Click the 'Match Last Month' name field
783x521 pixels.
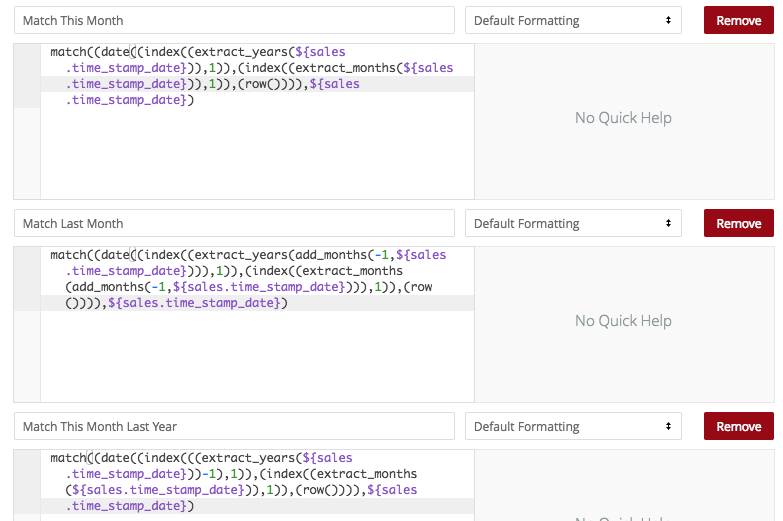click(234, 223)
